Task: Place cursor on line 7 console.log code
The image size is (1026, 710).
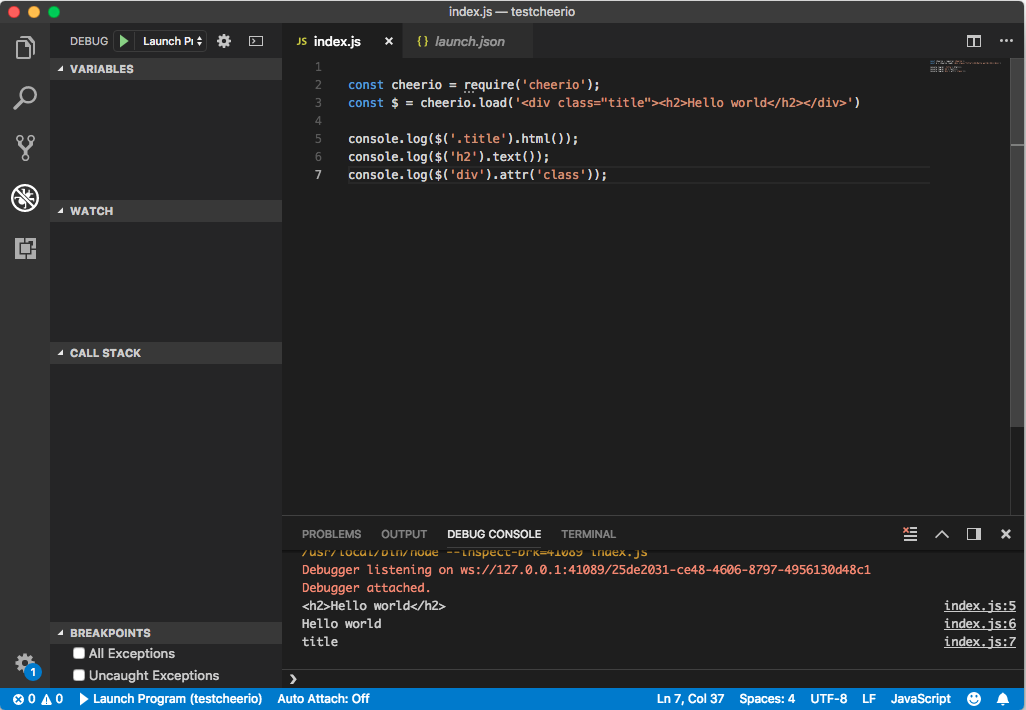Action: [477, 175]
